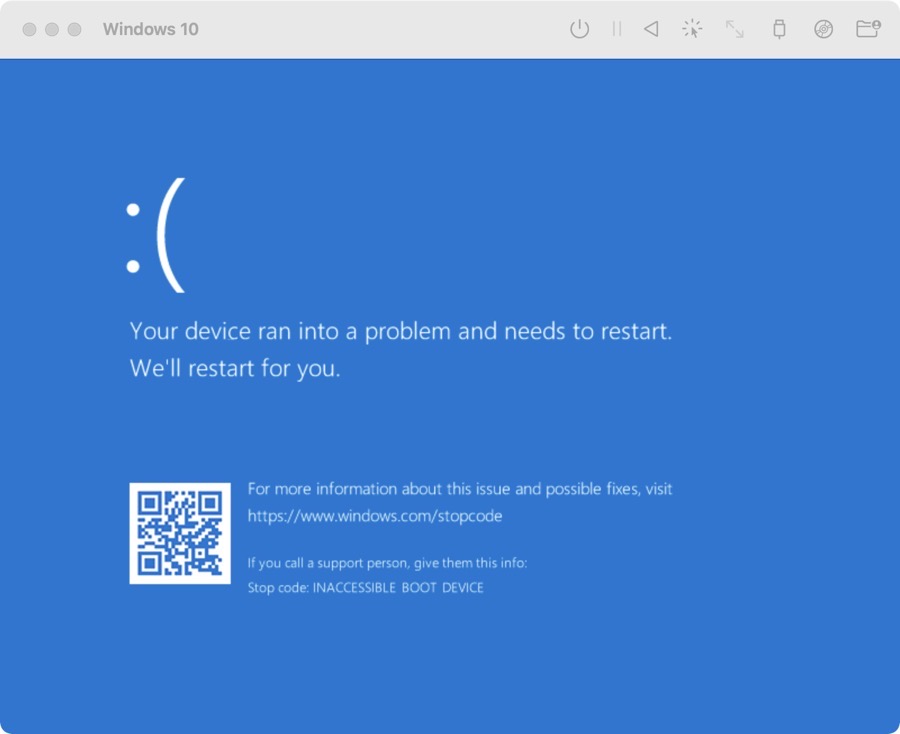900x734 pixels.
Task: Open the CD/DVD drive image menu
Action: (x=823, y=29)
